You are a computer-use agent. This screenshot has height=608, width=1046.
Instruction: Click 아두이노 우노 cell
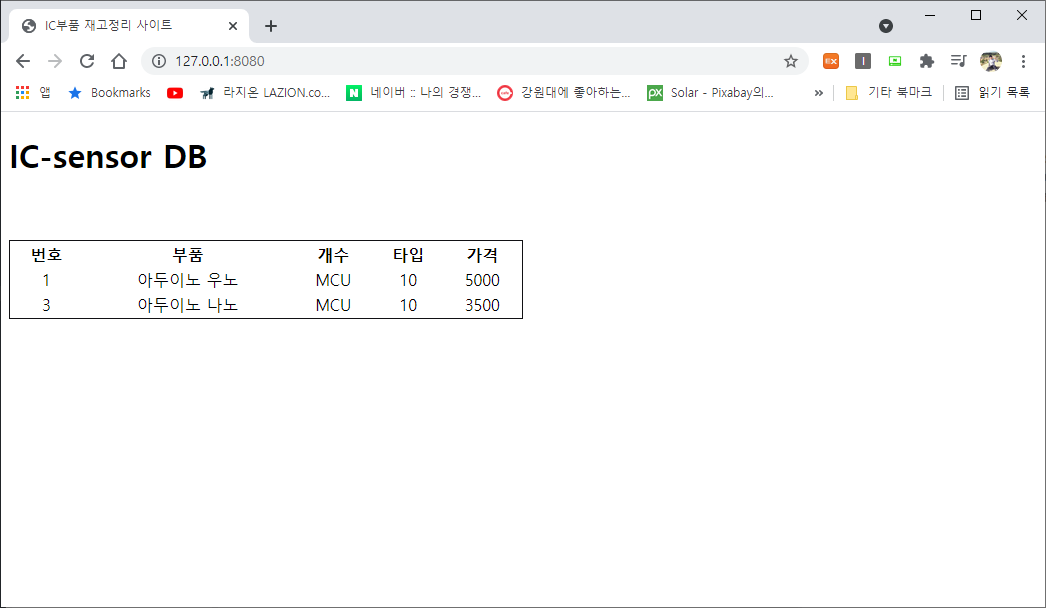(x=187, y=280)
